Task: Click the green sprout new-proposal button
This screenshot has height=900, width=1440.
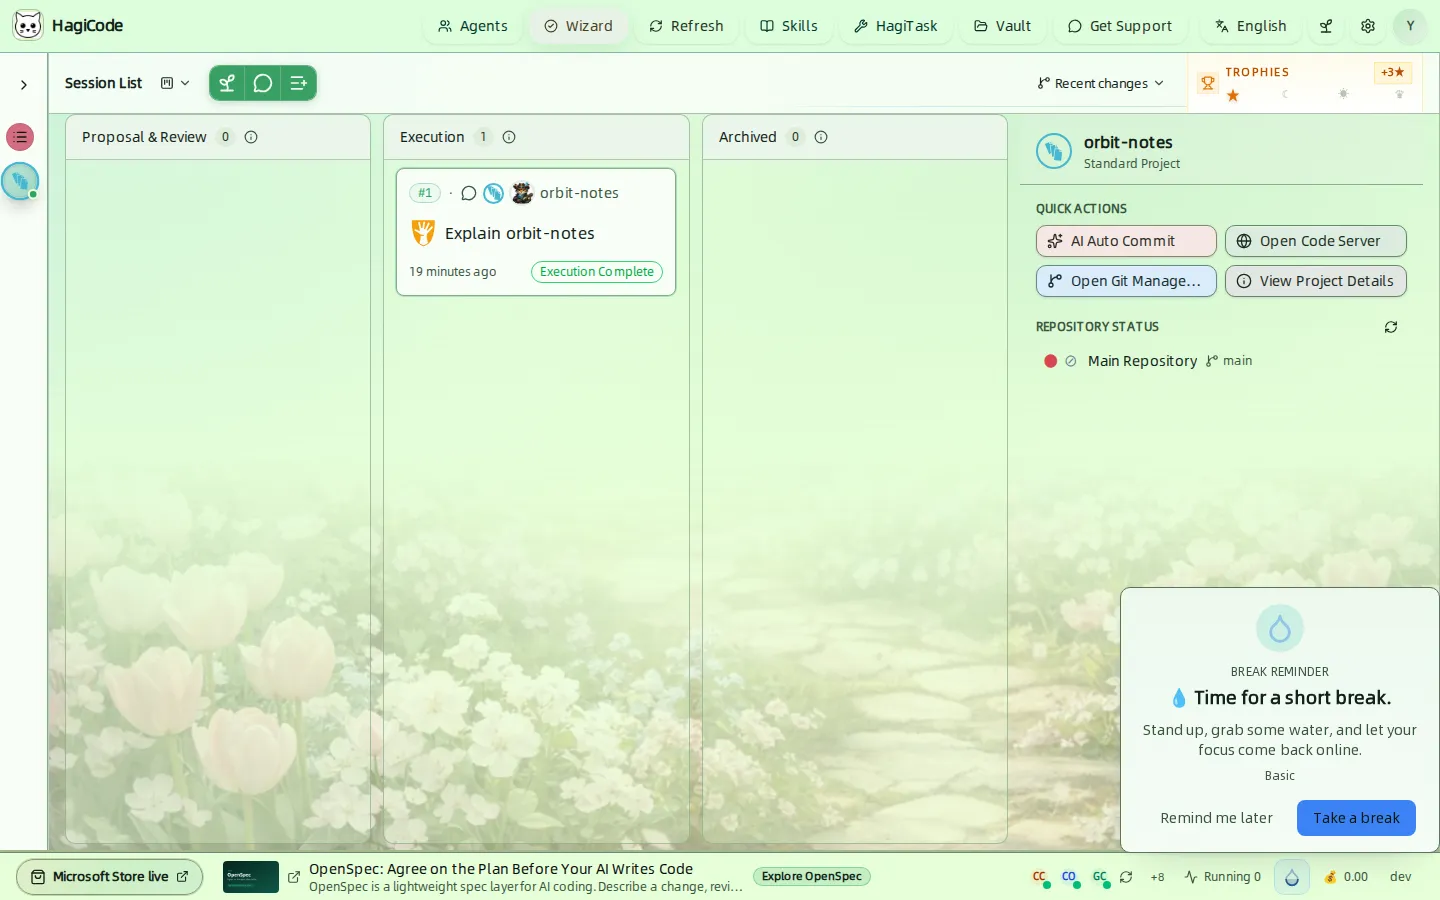Action: [x=227, y=83]
